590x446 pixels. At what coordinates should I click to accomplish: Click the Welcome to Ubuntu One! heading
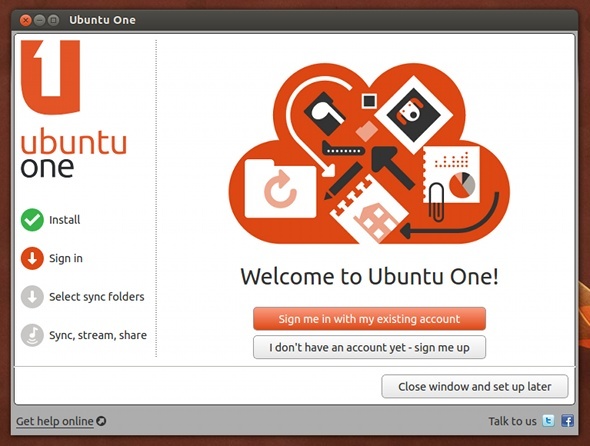[x=370, y=276]
